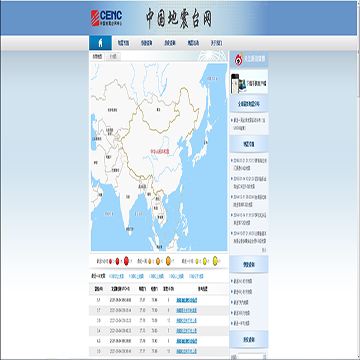Click the more link below the news list

click(x=264, y=250)
